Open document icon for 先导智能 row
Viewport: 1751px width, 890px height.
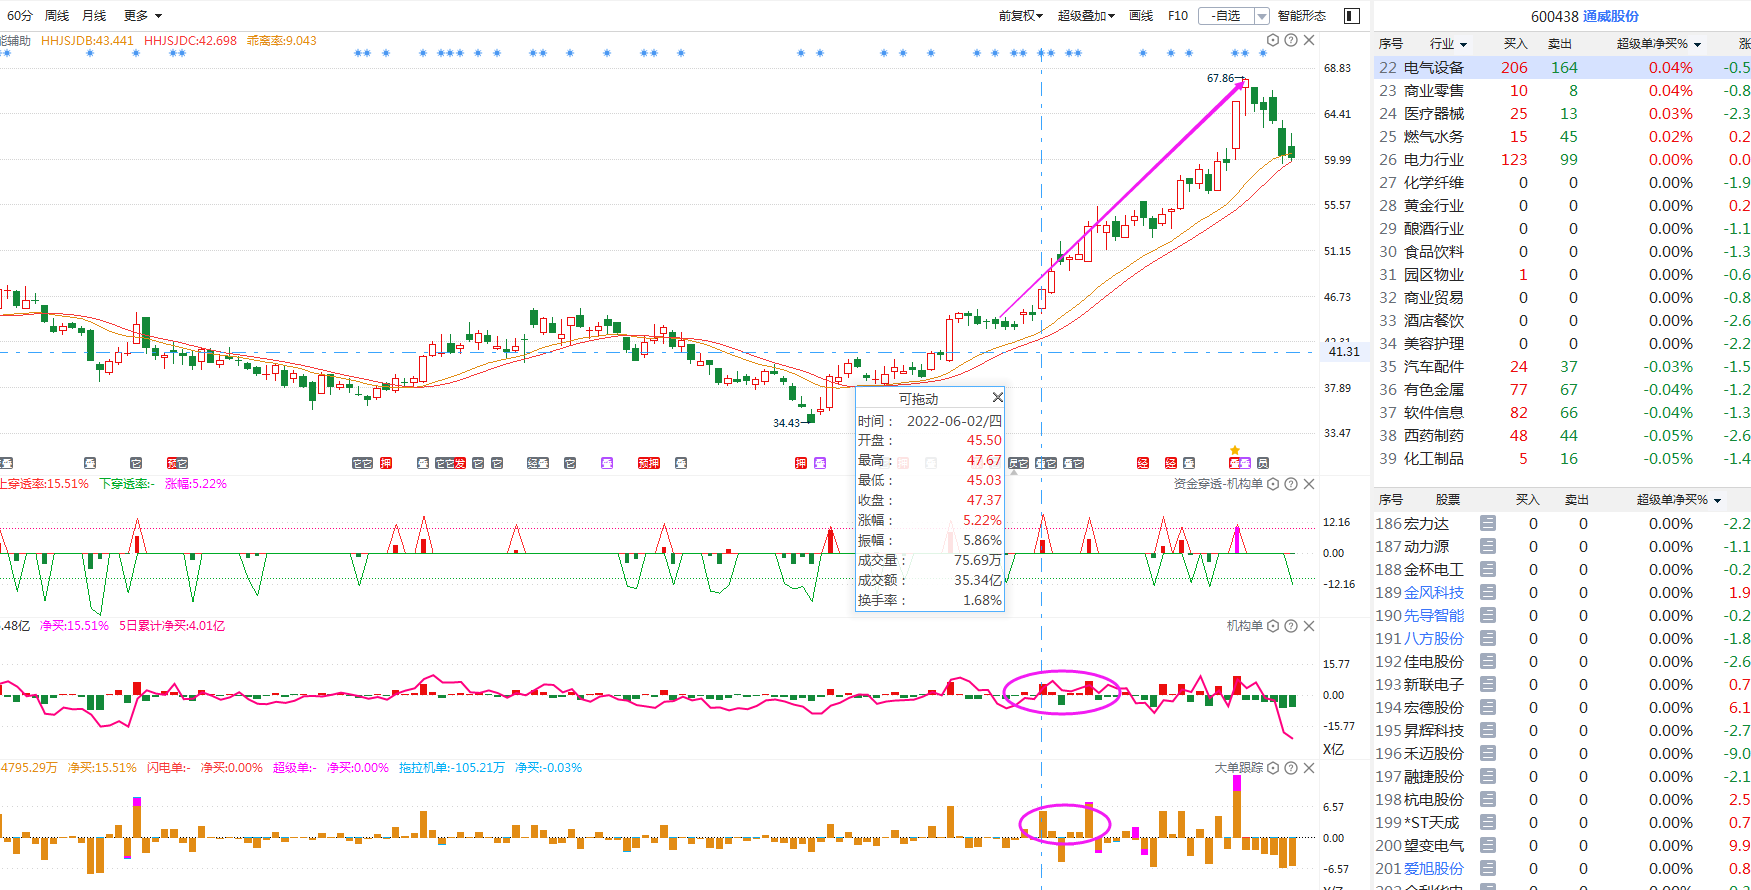[x=1488, y=615]
